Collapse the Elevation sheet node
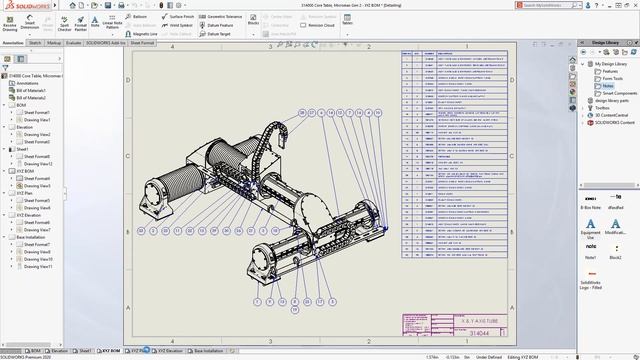 pyautogui.click(x=4, y=127)
